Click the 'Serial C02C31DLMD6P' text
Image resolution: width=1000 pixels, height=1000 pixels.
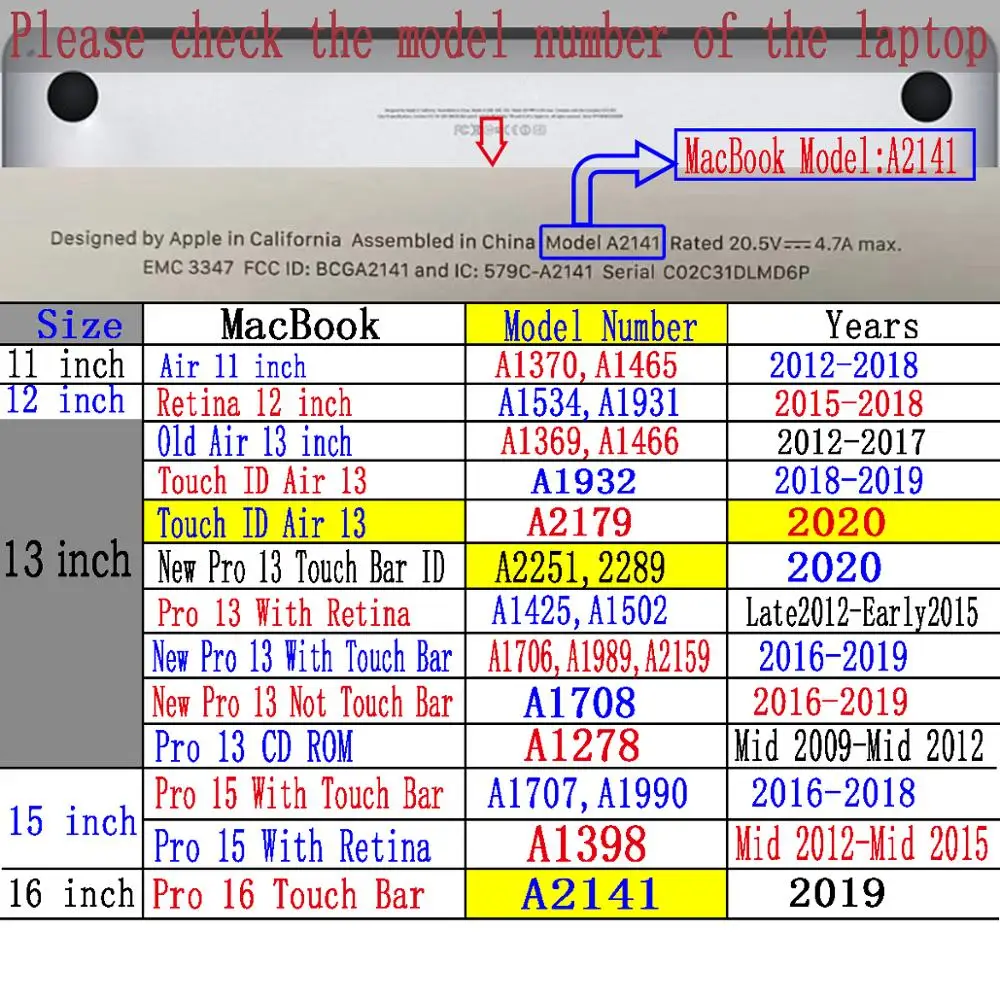pos(706,272)
